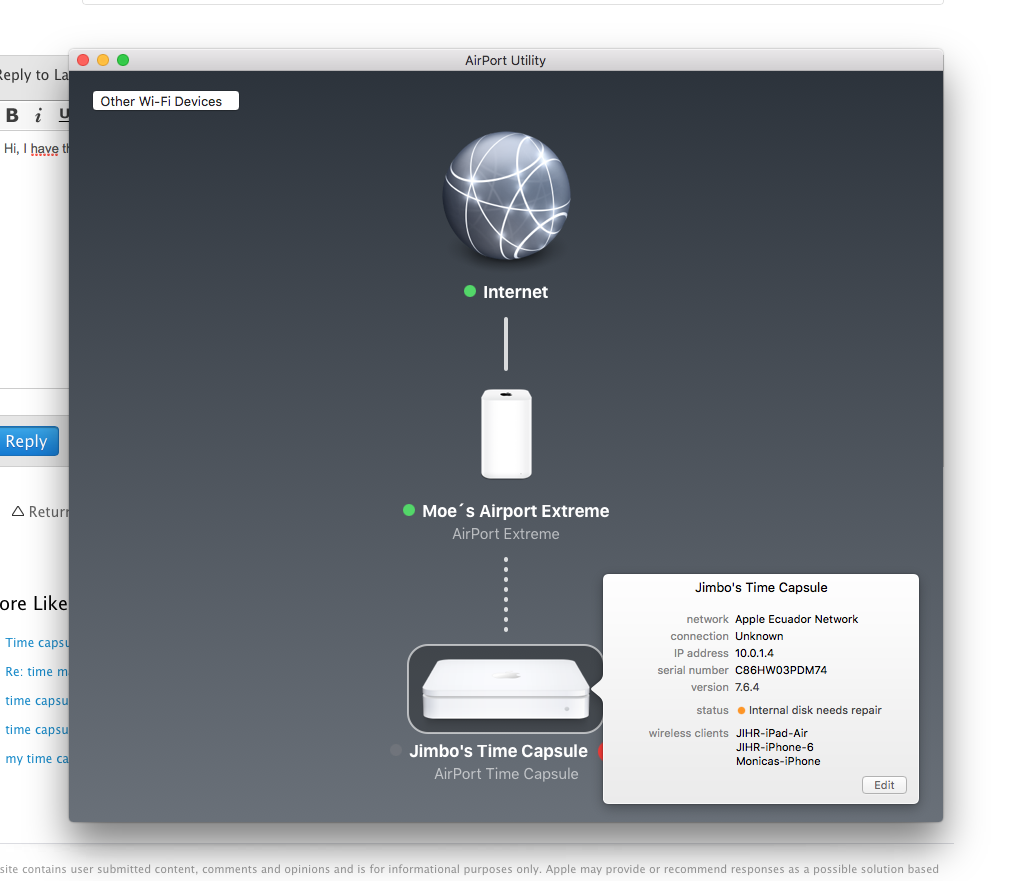Close the AirPort Utility window
The height and width of the screenshot is (881, 1015).
[83, 60]
